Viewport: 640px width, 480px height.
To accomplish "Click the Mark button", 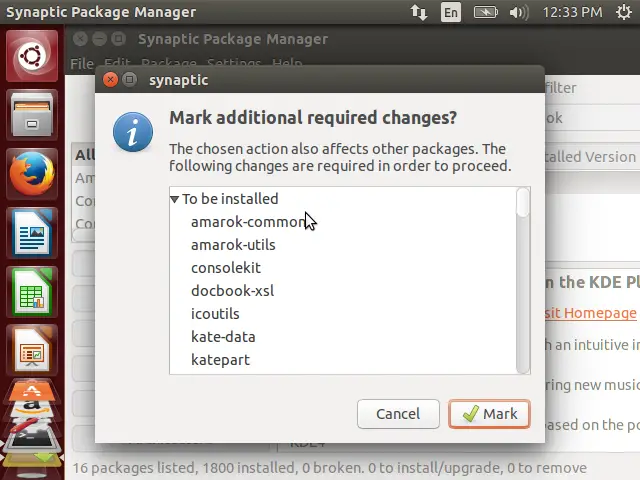I will tap(489, 414).
